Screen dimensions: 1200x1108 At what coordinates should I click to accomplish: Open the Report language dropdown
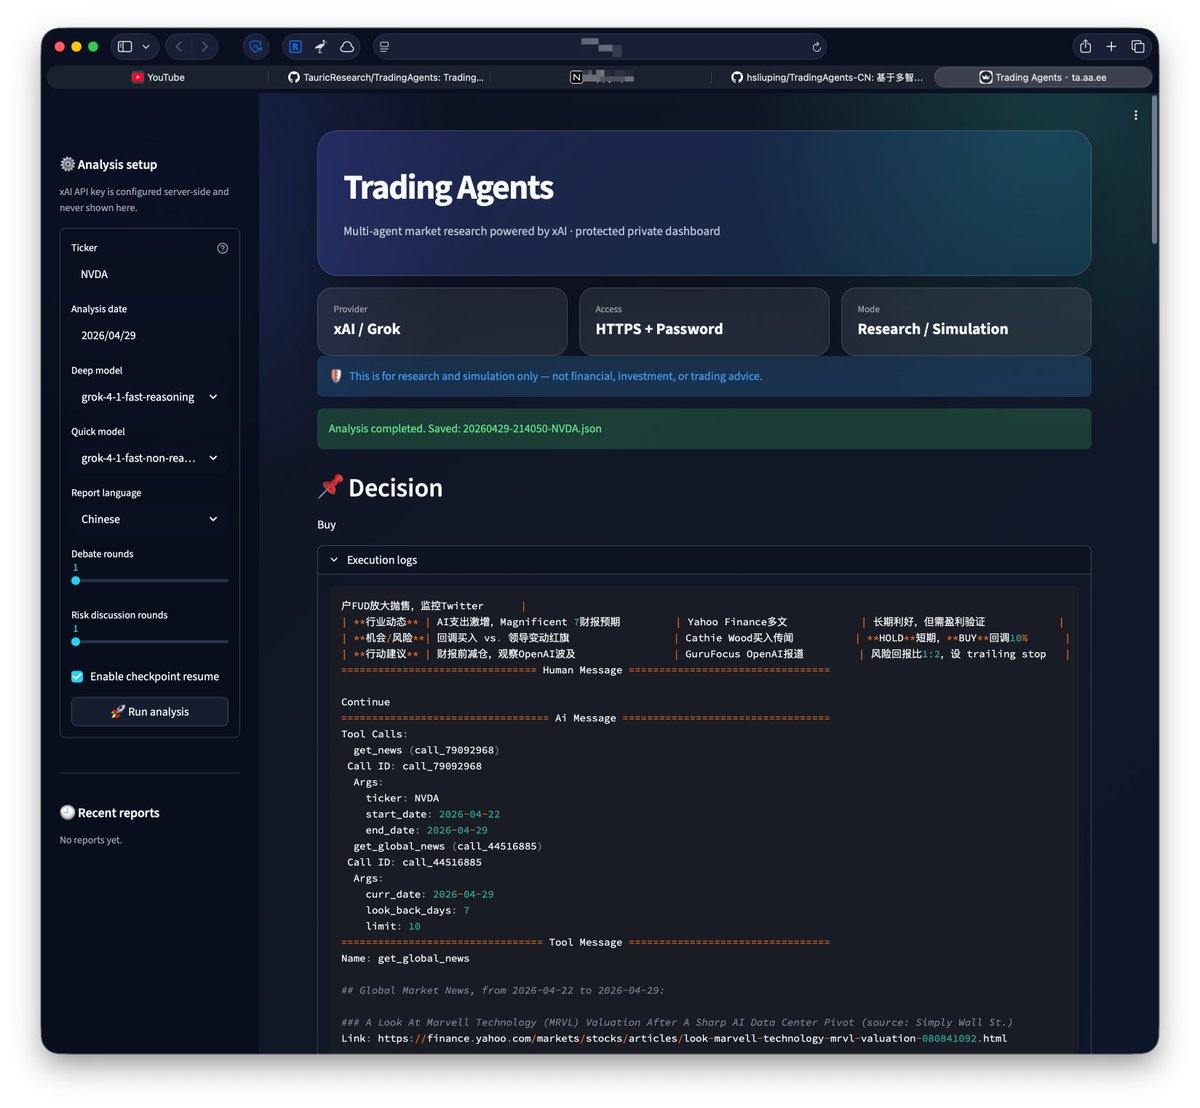[150, 519]
